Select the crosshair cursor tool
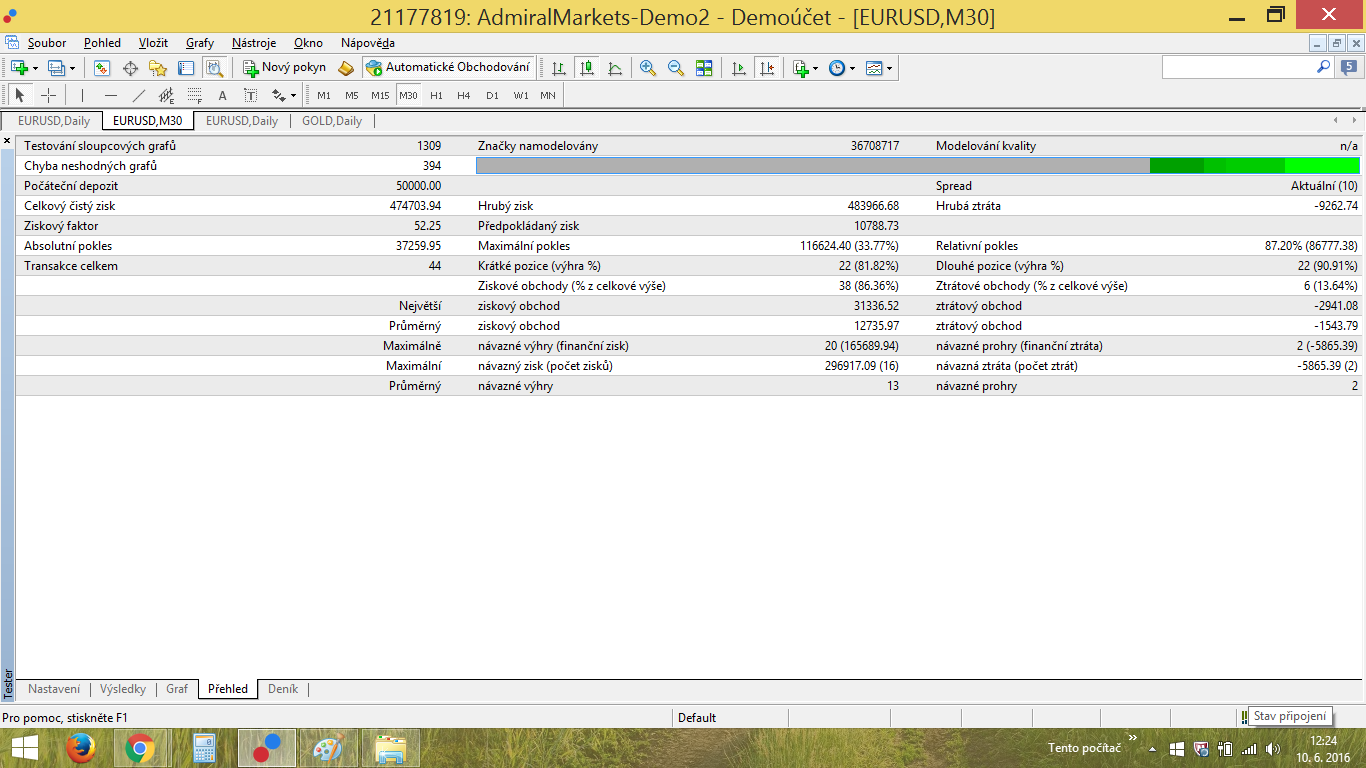Viewport: 1366px width, 768px height. coord(48,96)
